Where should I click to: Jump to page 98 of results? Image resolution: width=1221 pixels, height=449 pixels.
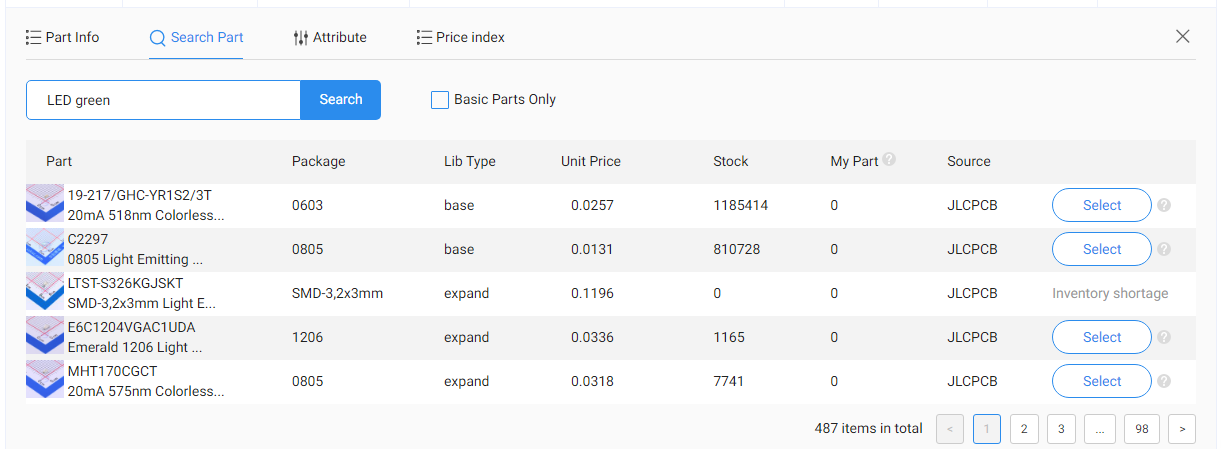tap(1142, 429)
